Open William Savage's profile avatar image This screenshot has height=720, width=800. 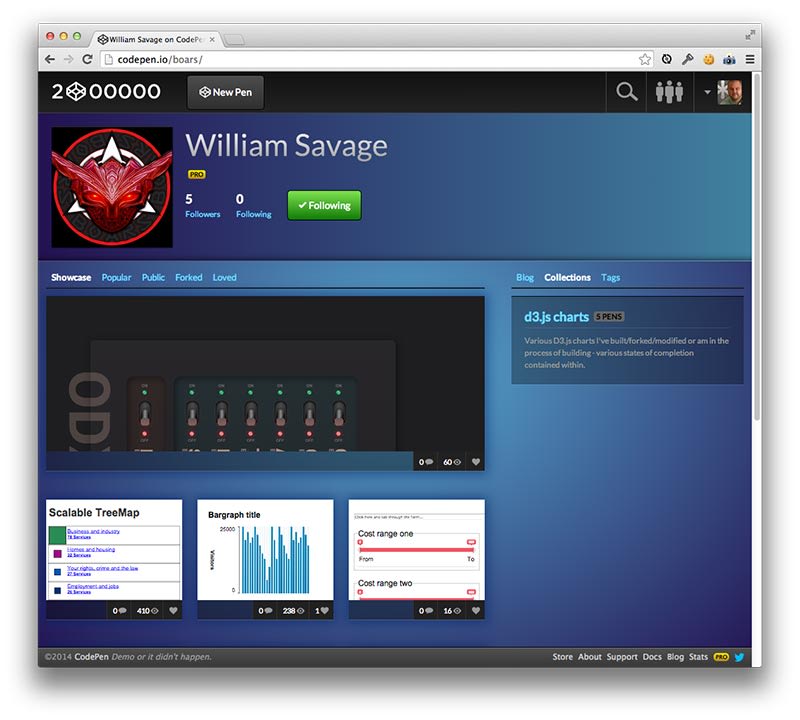coord(112,187)
